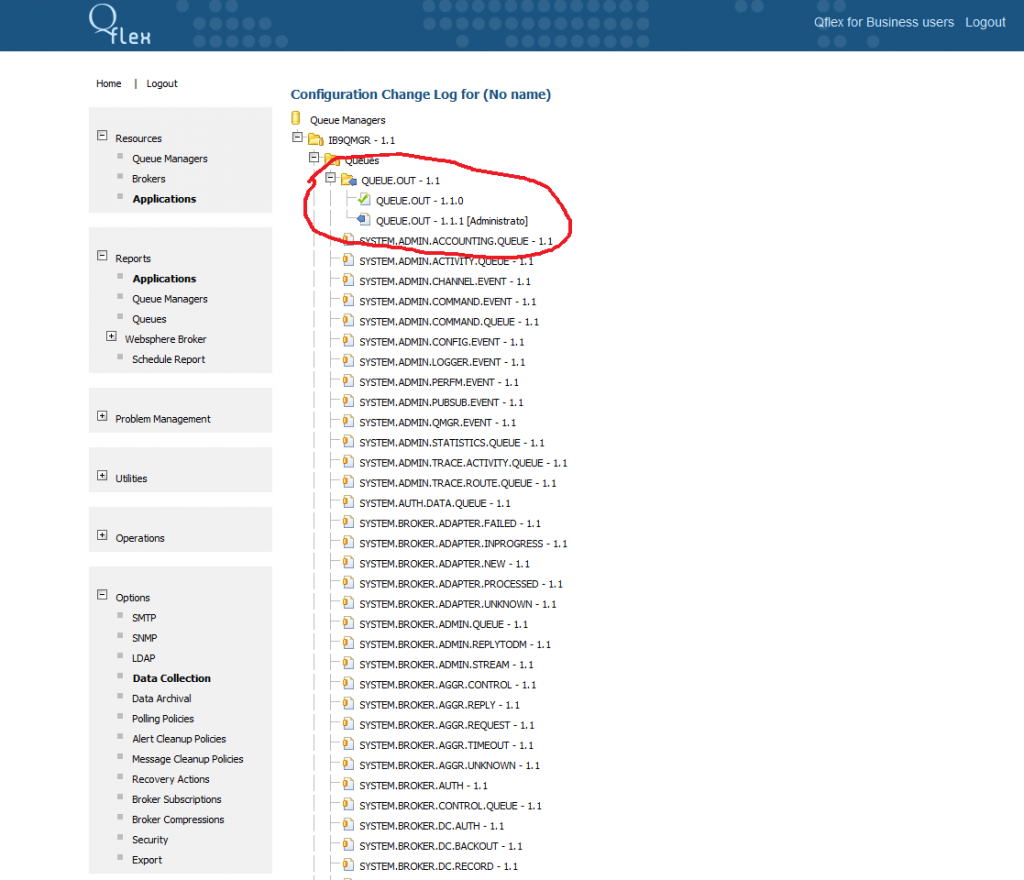Click Logout in the top header
This screenshot has width=1024, height=880.
[985, 22]
